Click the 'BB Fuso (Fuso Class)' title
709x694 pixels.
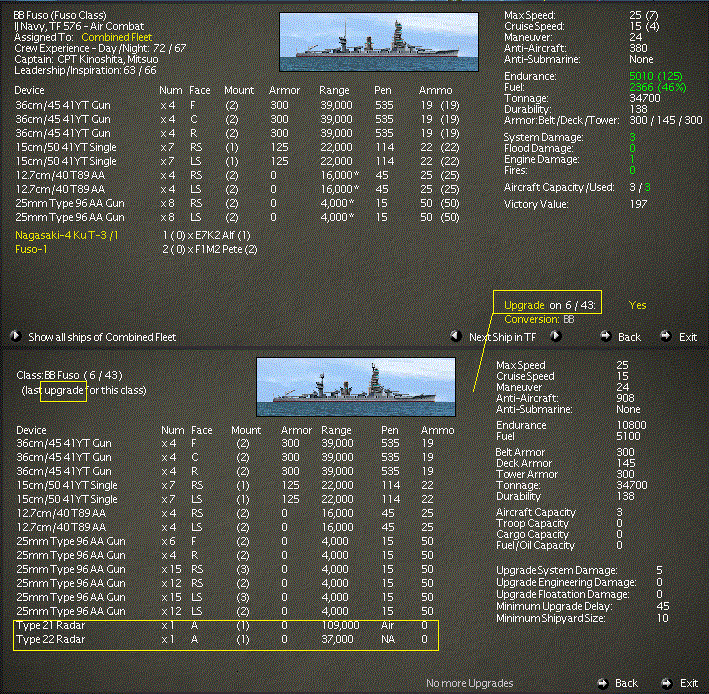pos(60,15)
